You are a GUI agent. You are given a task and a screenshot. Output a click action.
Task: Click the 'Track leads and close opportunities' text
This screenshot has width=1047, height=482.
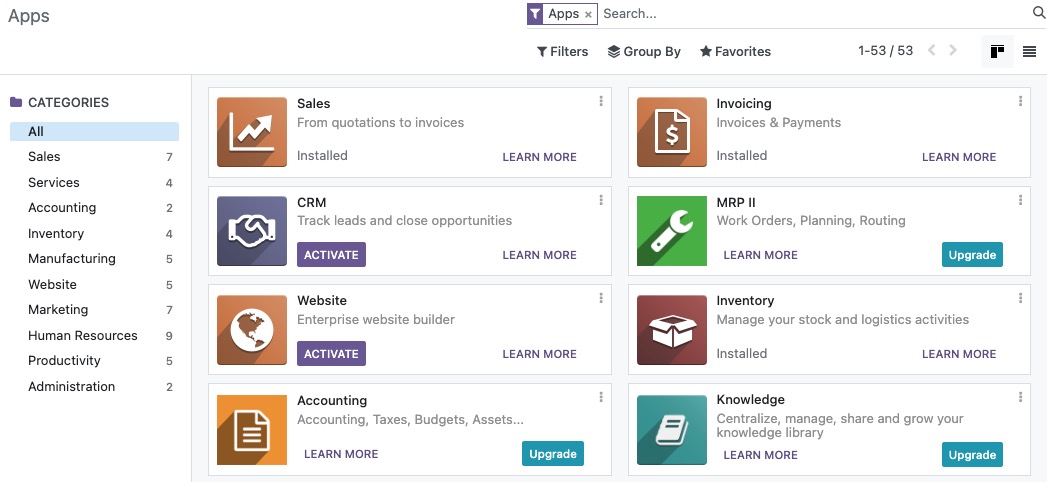(405, 220)
